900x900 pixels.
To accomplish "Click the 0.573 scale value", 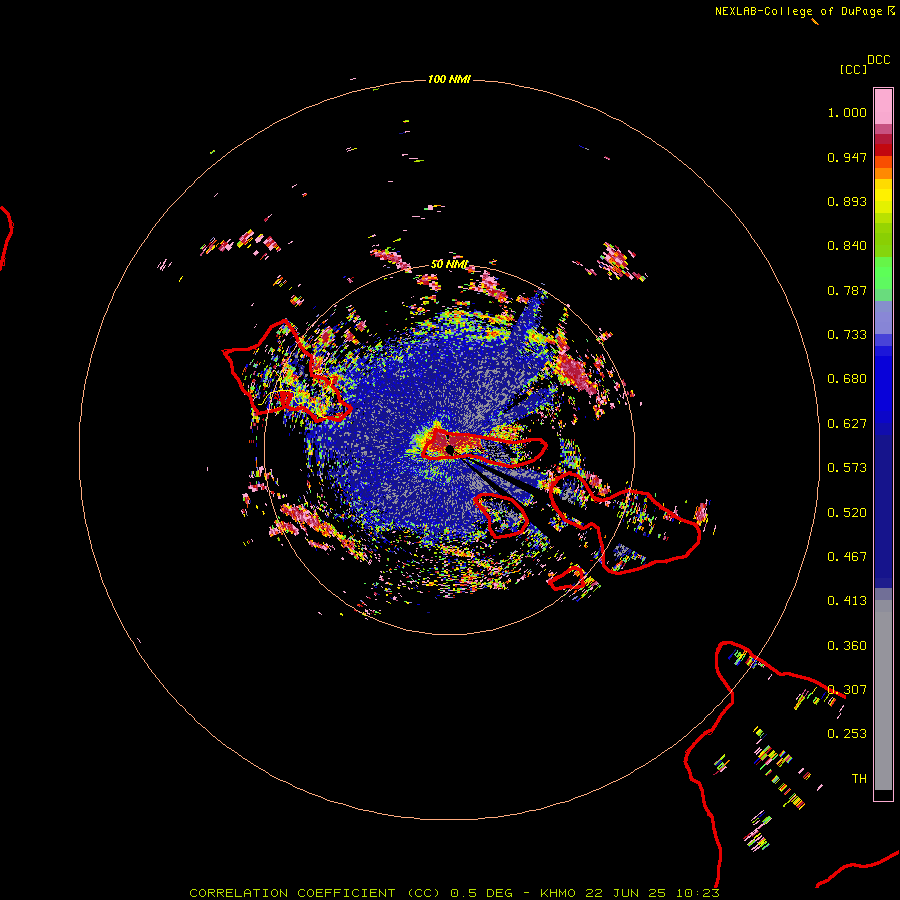I will tap(847, 468).
